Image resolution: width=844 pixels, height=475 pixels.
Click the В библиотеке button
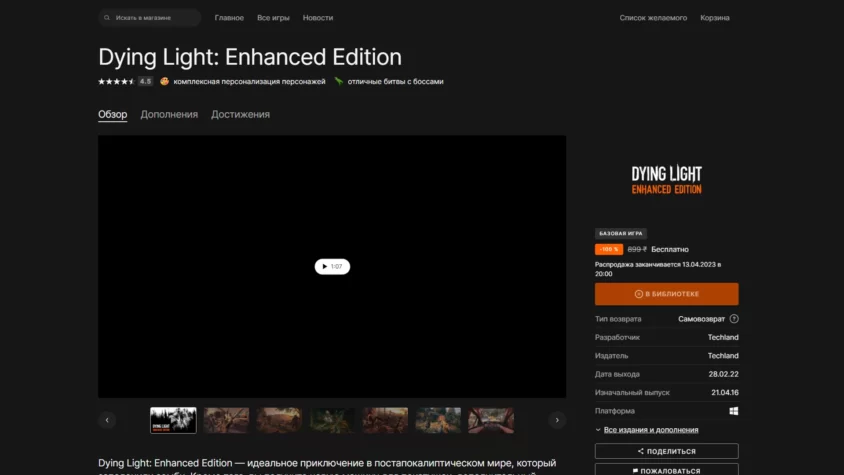pyautogui.click(x=666, y=294)
